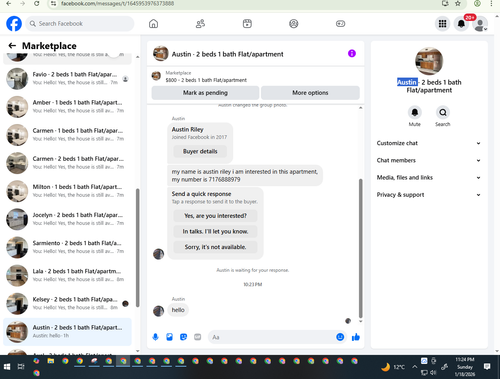Send quick reply 'In talks. I'll let you know.'

[x=215, y=231]
